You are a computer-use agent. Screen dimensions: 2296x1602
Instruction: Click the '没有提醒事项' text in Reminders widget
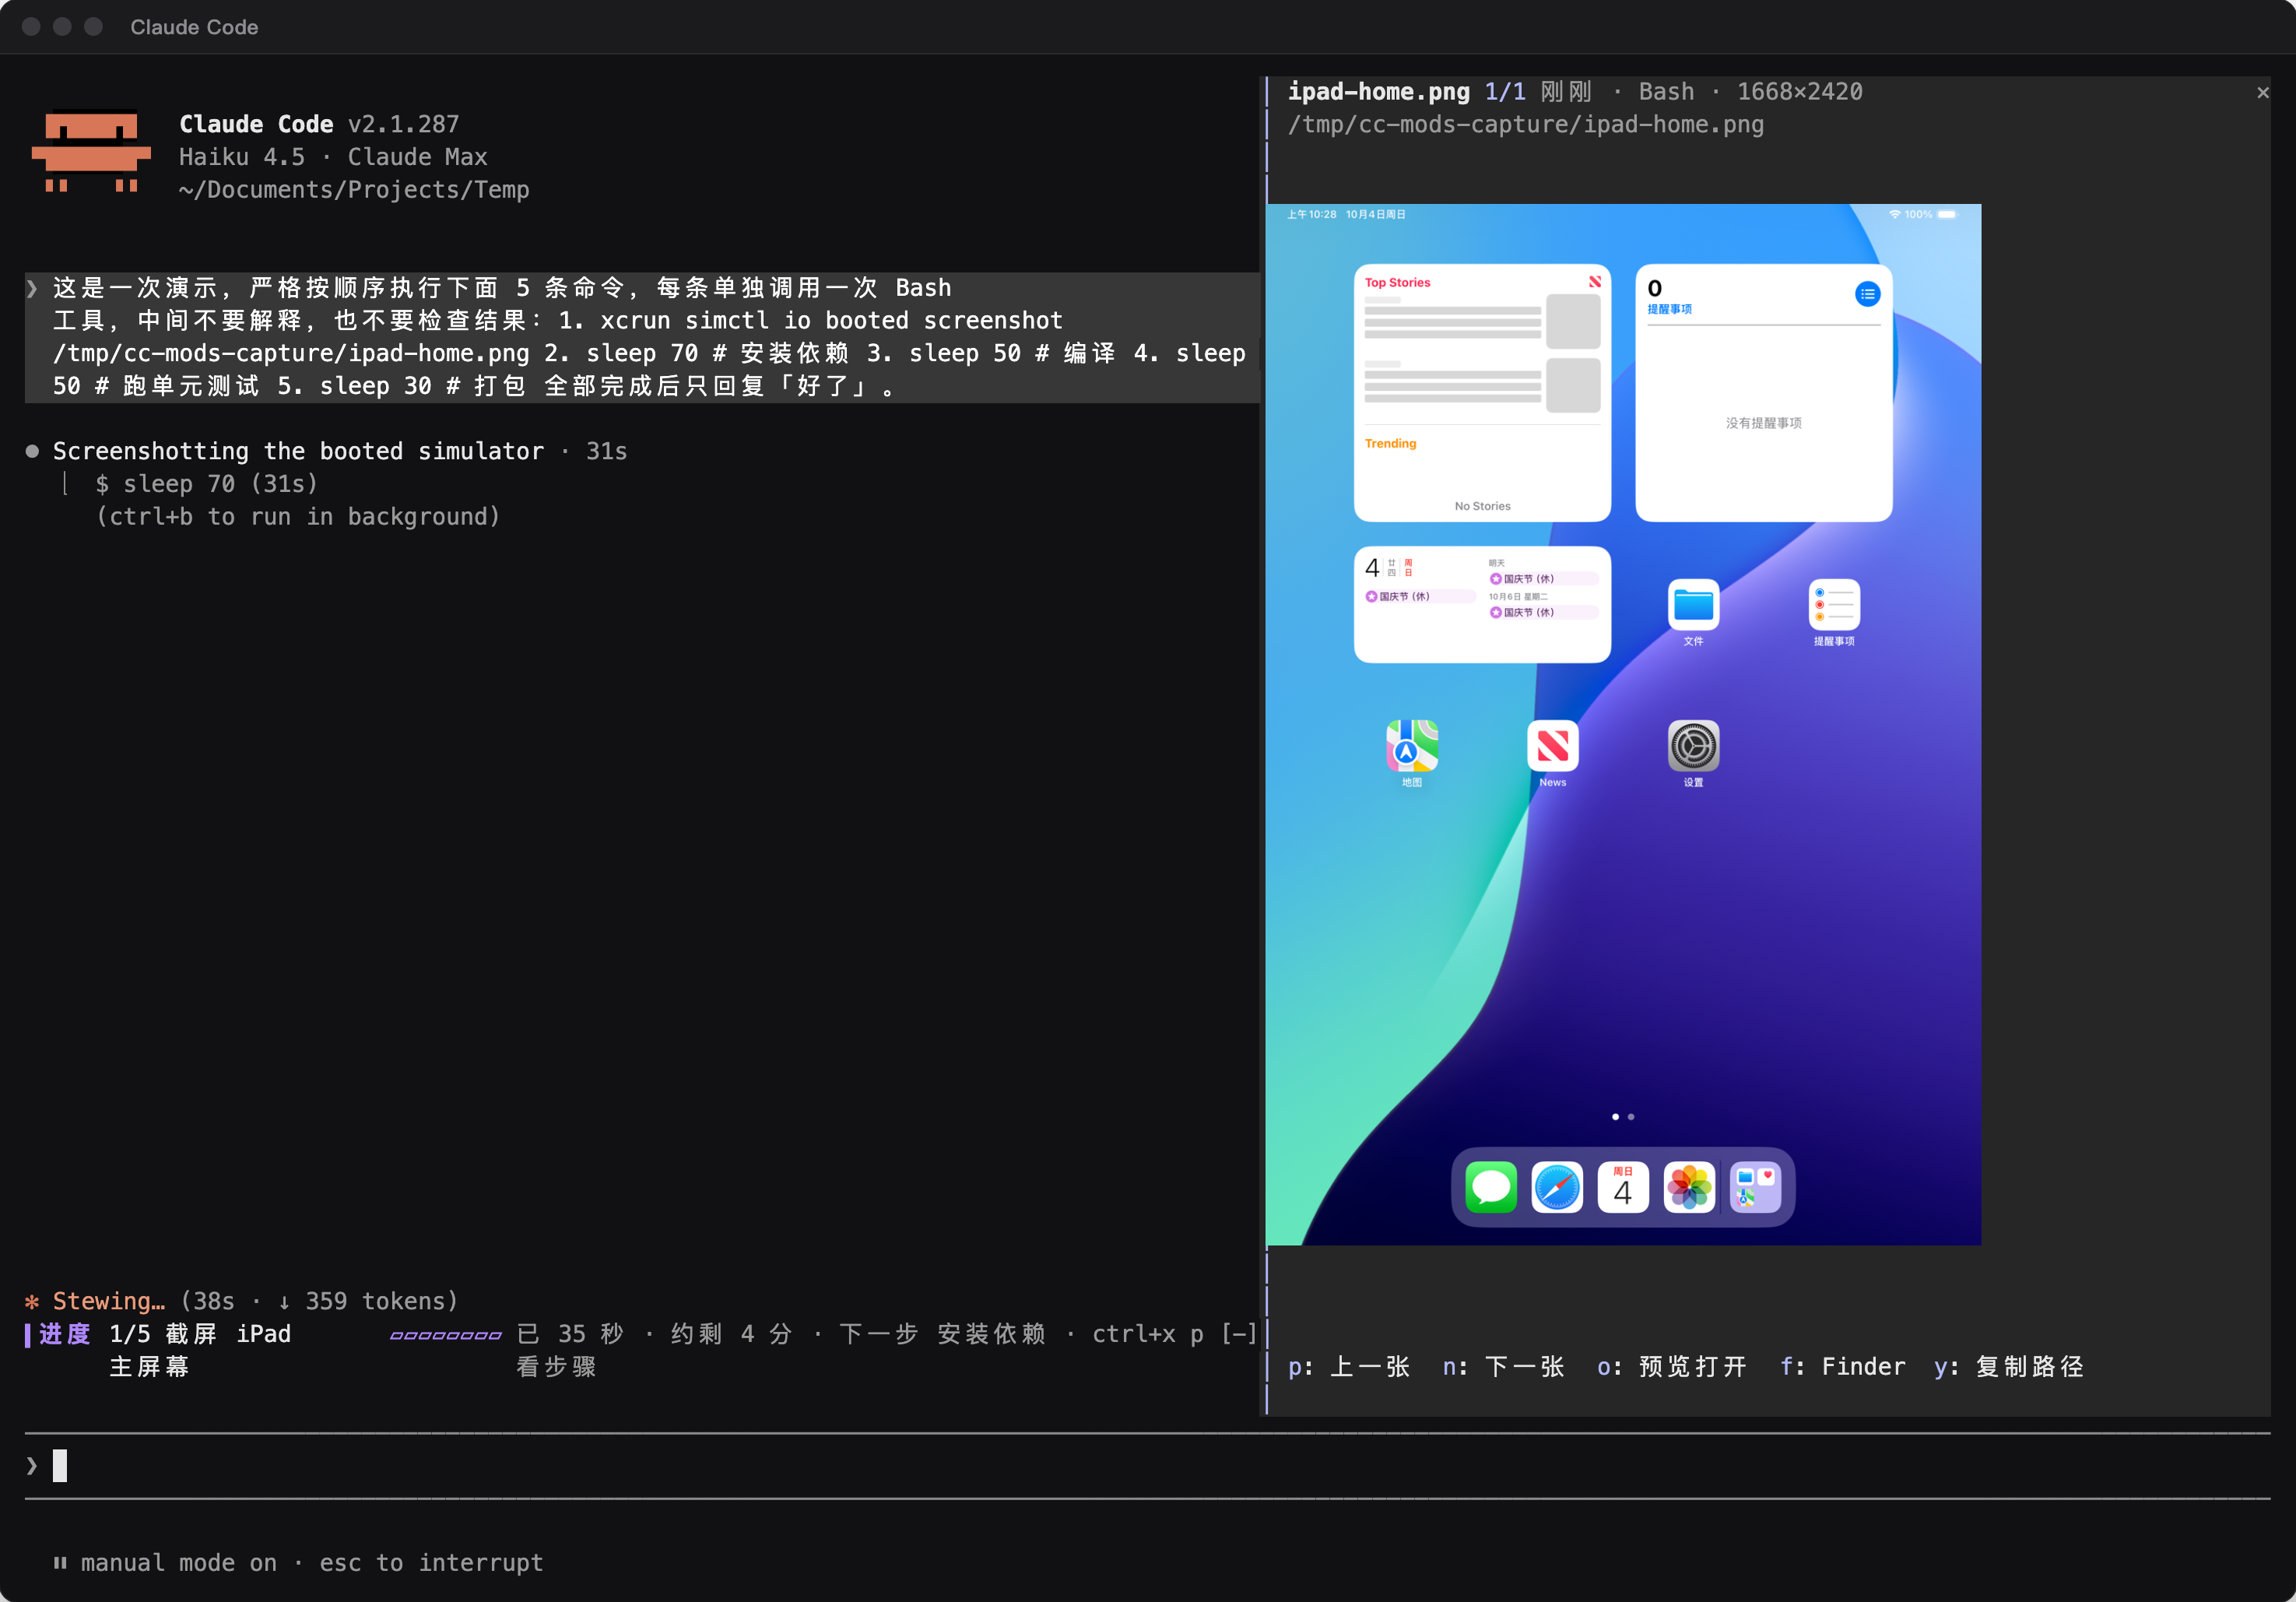coord(1763,423)
